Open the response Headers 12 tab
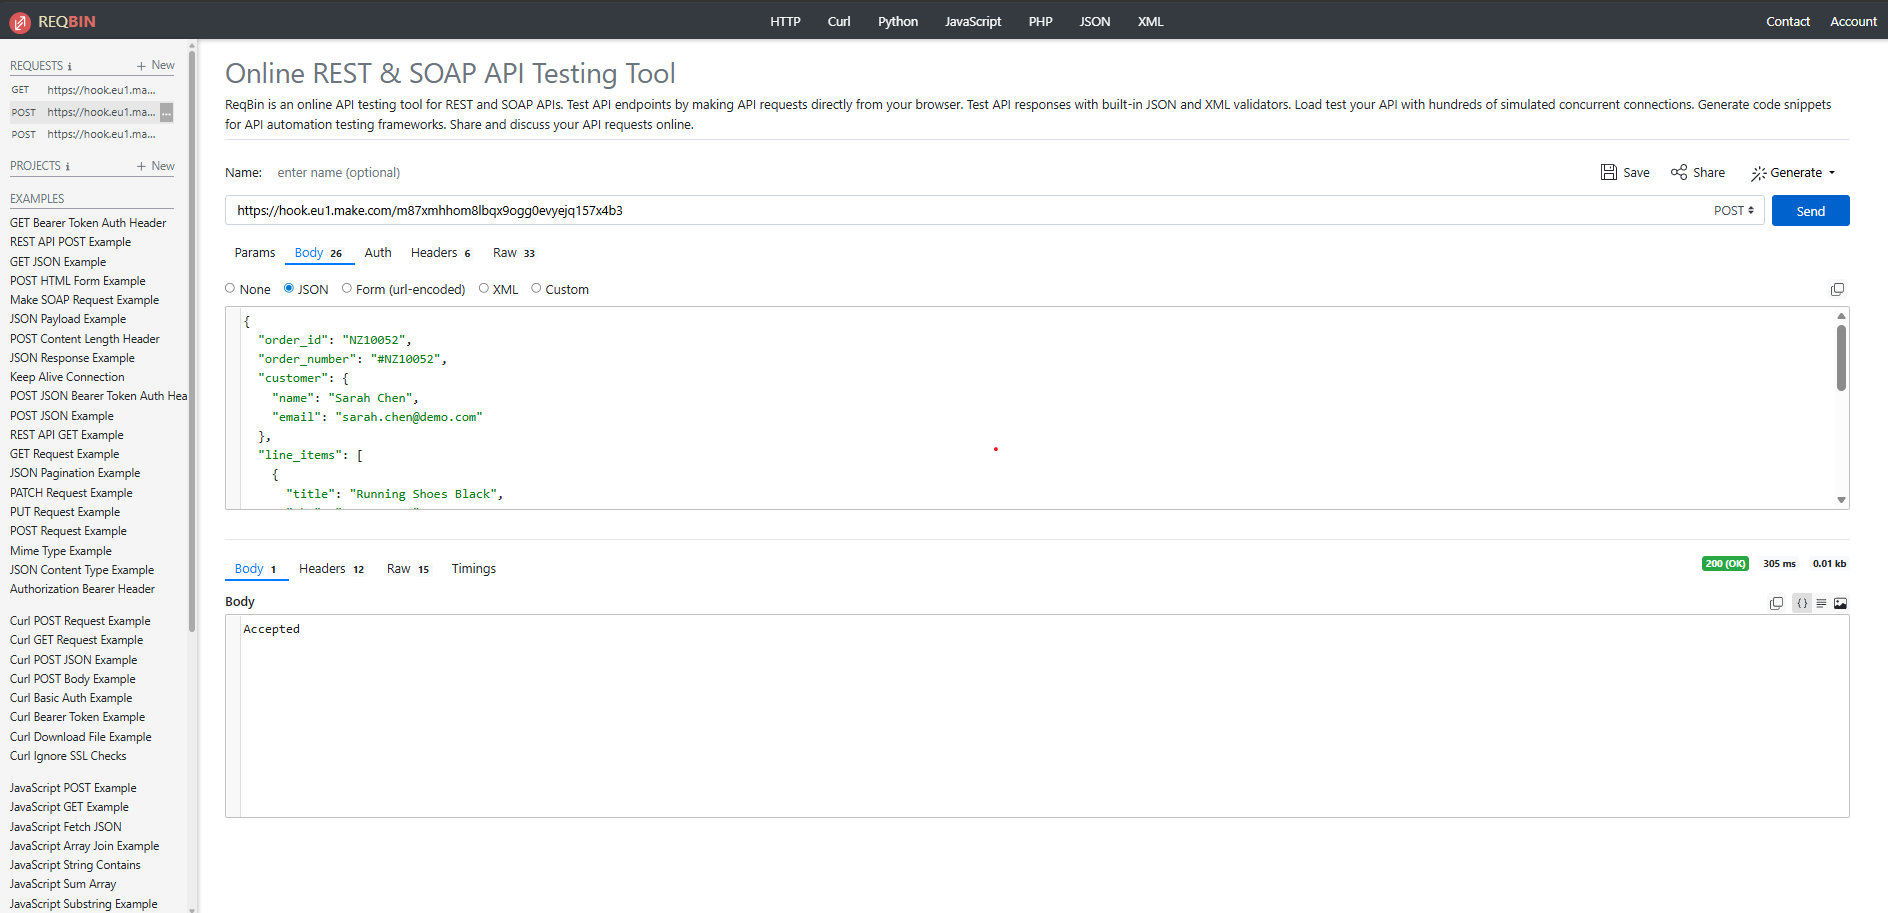Viewport: 1888px width, 913px height. coord(331,569)
